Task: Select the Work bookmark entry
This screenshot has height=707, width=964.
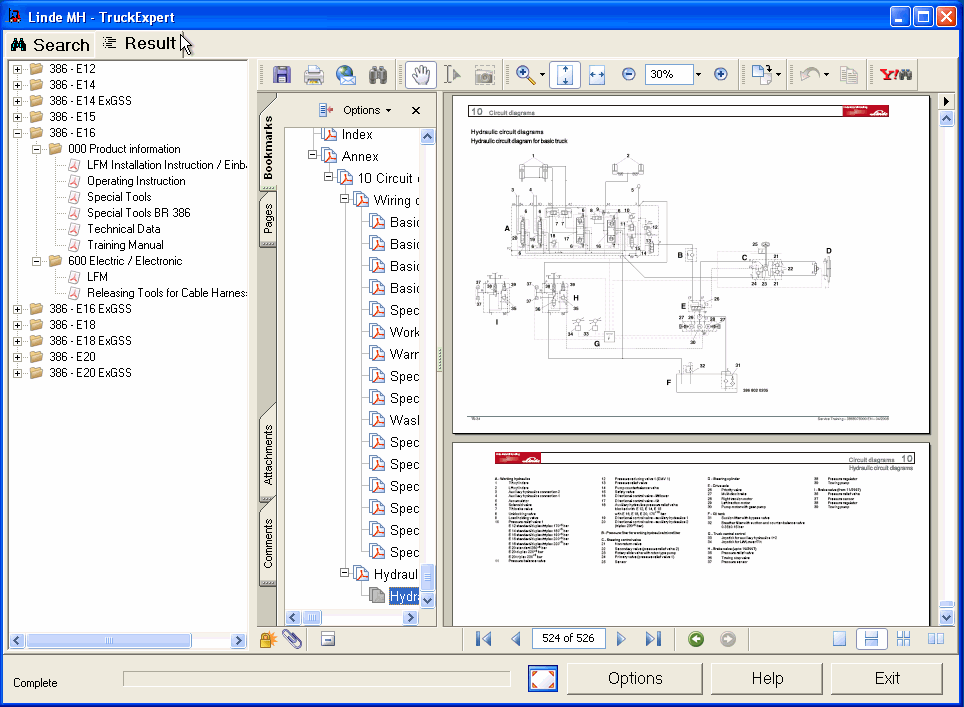Action: [x=405, y=333]
